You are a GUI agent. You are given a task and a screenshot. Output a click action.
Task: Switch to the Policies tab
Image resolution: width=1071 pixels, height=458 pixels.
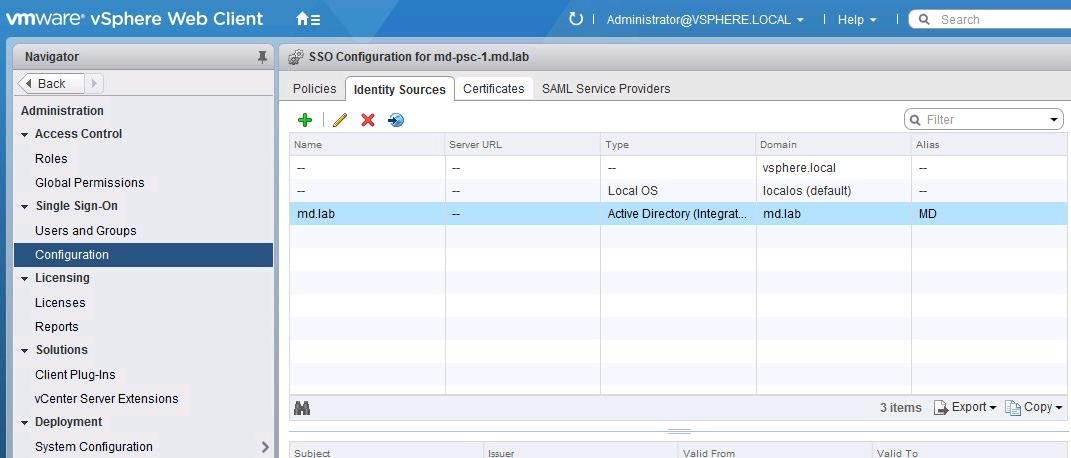[314, 89]
